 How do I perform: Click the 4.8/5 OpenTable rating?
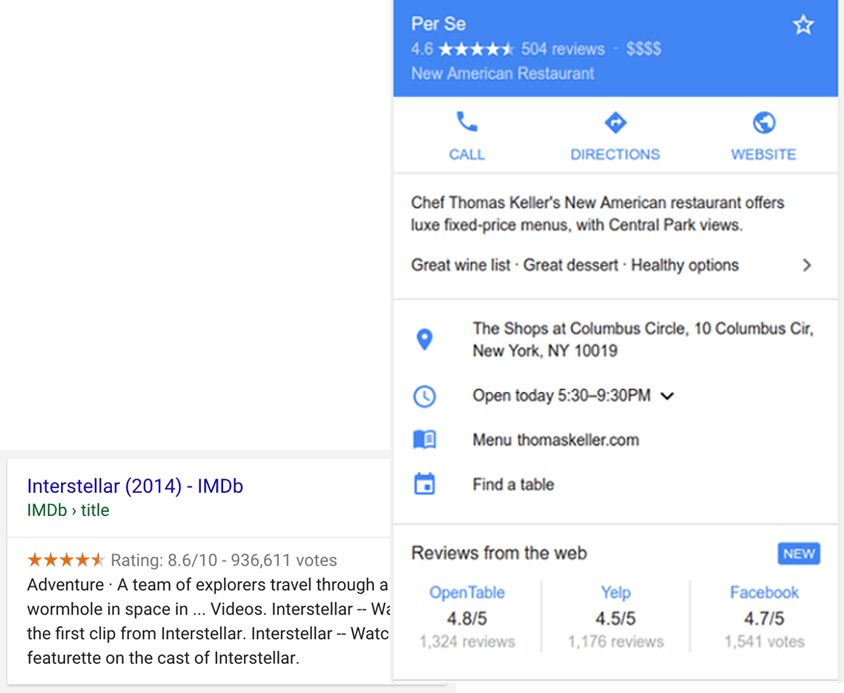tap(467, 619)
